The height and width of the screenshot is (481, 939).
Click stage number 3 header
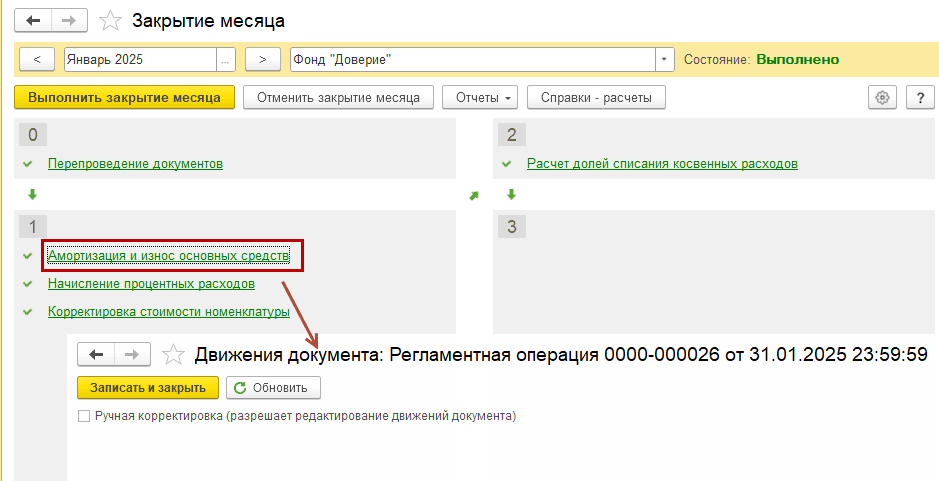[x=511, y=226]
